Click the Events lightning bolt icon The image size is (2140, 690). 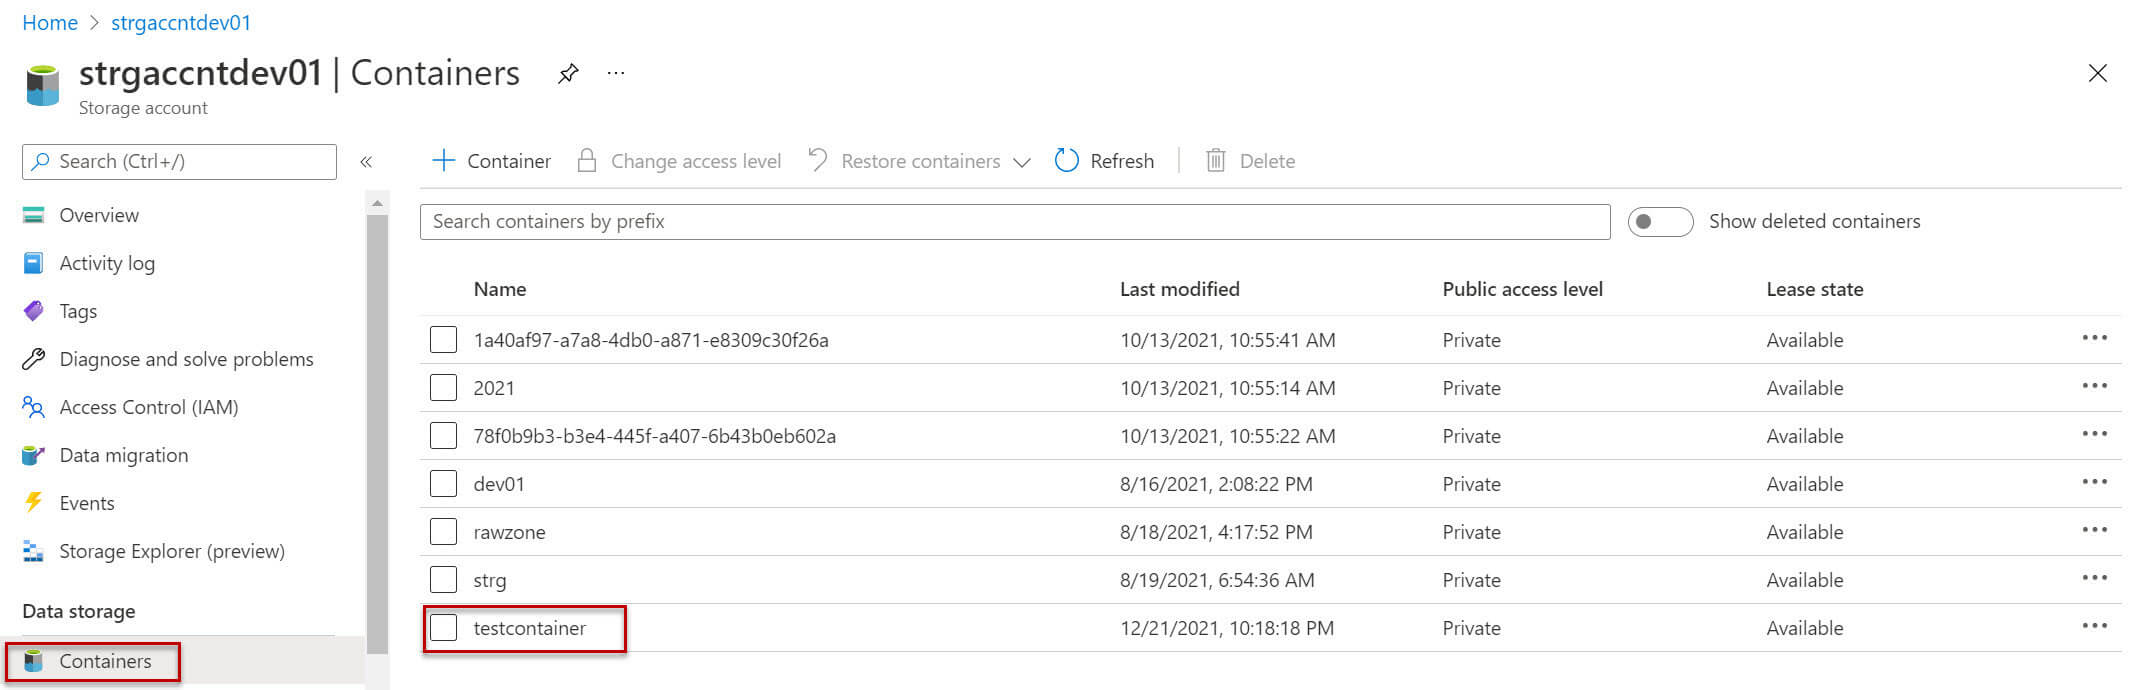tap(34, 503)
